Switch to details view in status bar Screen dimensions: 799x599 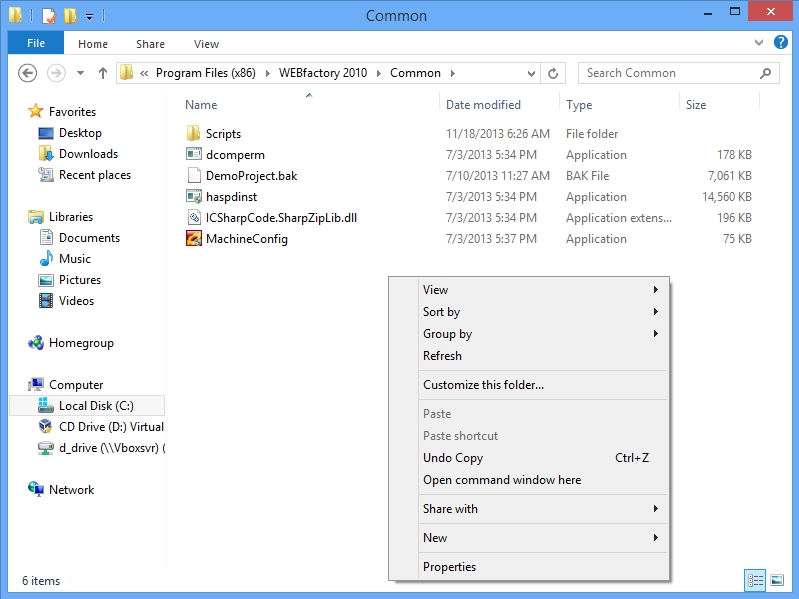[756, 580]
